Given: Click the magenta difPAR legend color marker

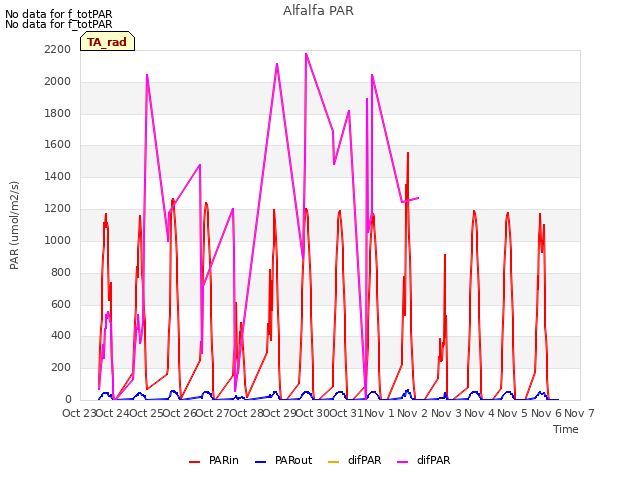Looking at the screenshot, I should pos(402,462).
